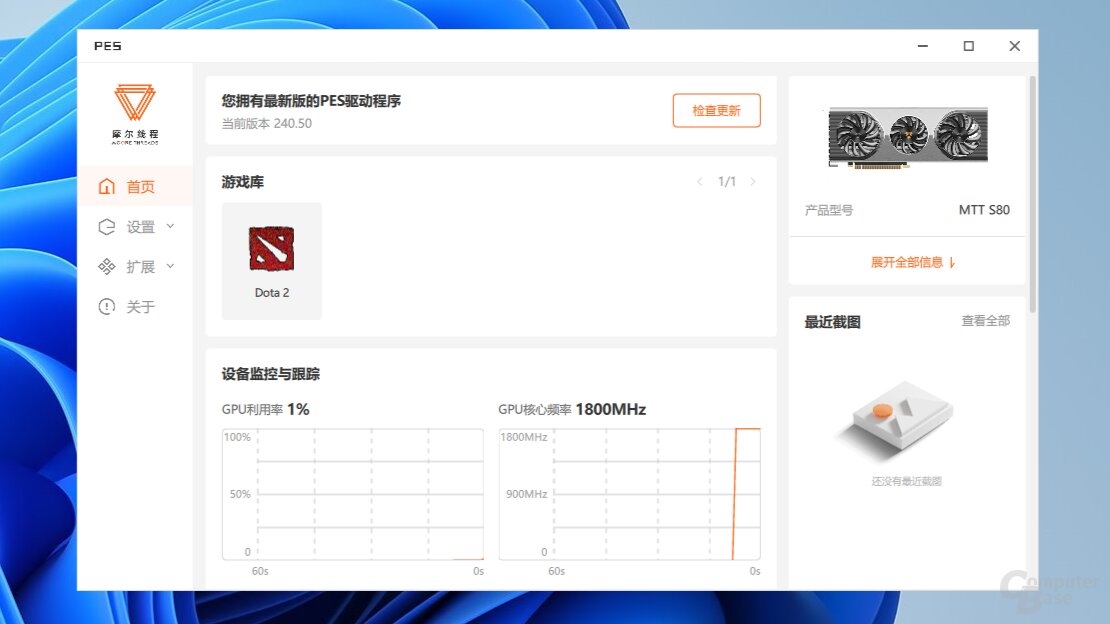Go to previous game library page
This screenshot has width=1110, height=624.
point(699,182)
